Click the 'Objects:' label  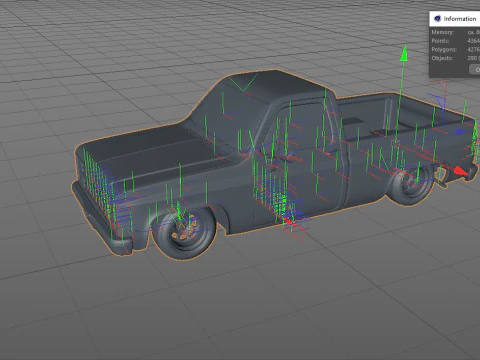pyautogui.click(x=442, y=58)
